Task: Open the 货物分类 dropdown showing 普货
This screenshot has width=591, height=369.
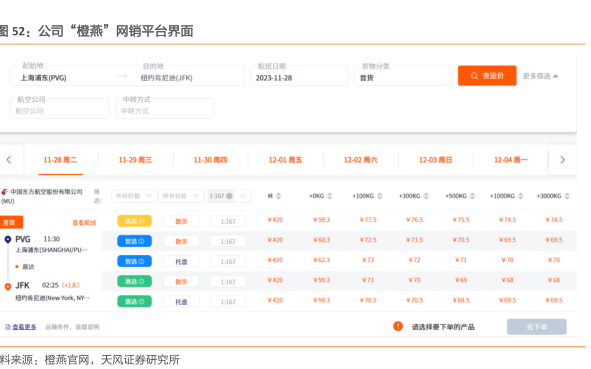Action: [x=403, y=76]
